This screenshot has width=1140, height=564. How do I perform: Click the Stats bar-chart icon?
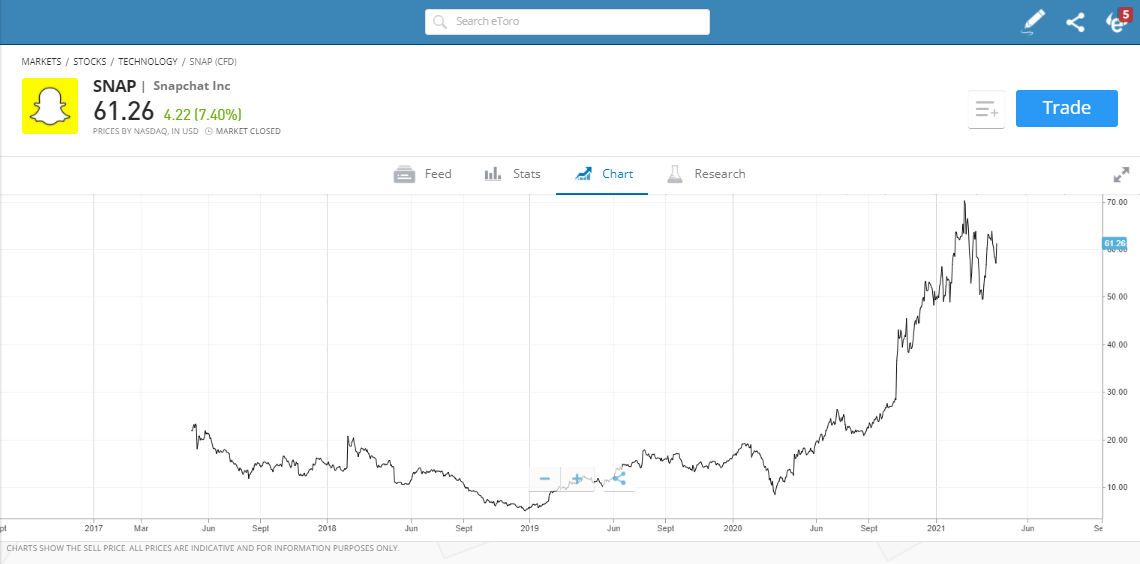(x=494, y=174)
